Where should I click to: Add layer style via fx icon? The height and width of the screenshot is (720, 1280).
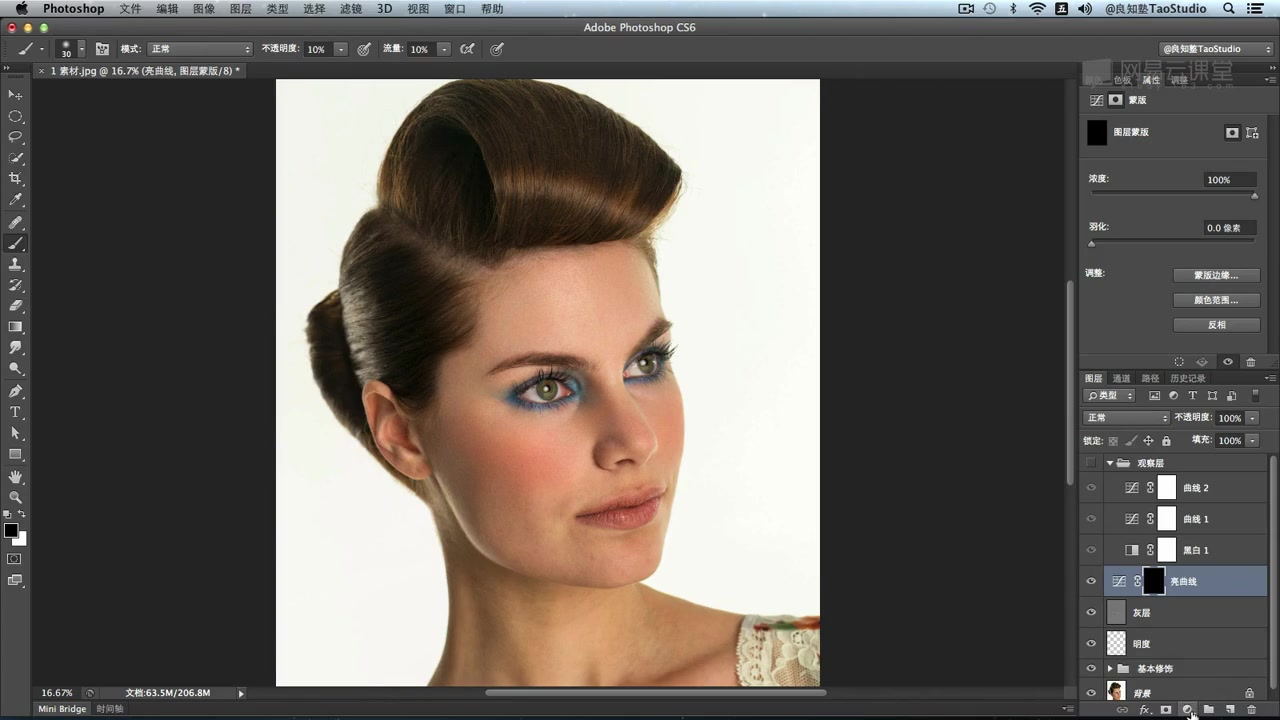(x=1145, y=709)
